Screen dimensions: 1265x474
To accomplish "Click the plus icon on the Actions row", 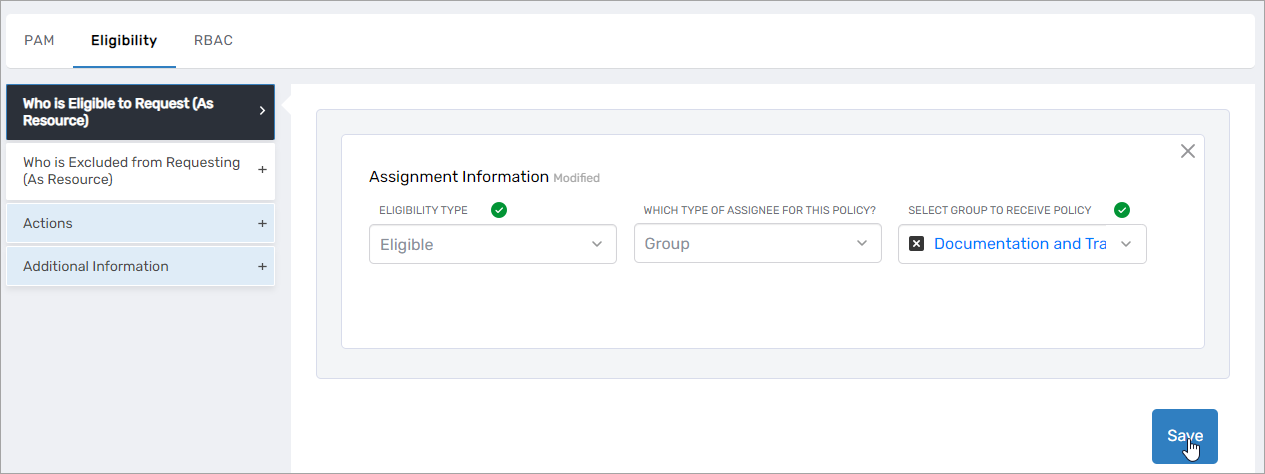I will click(x=262, y=224).
